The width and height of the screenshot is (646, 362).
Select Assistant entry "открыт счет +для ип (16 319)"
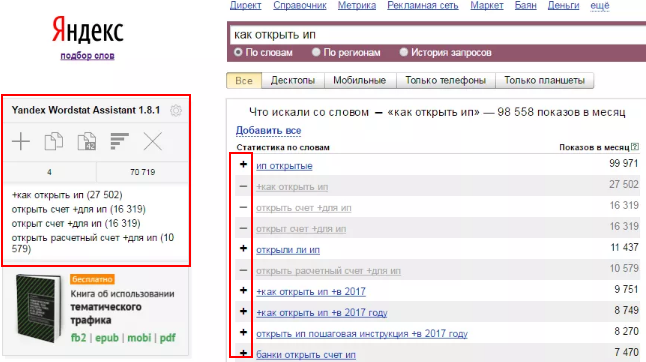pos(76,223)
